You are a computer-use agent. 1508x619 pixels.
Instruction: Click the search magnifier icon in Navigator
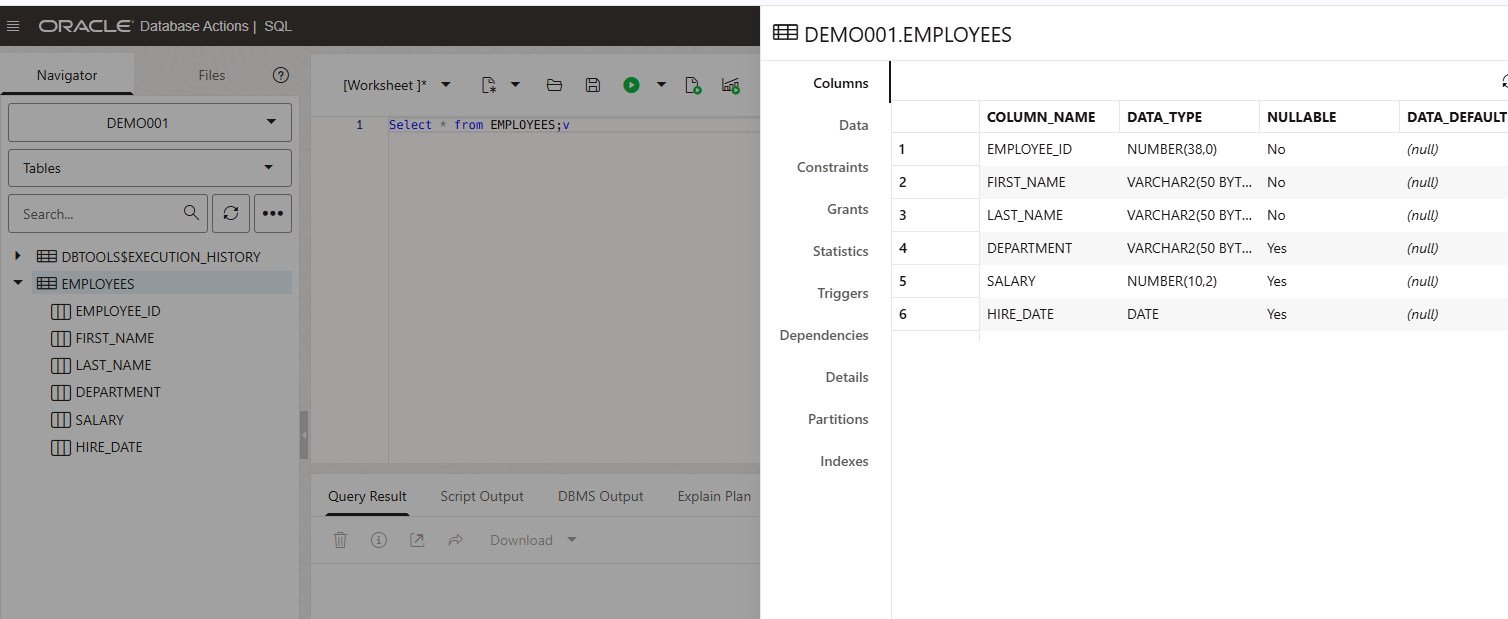[x=191, y=213]
